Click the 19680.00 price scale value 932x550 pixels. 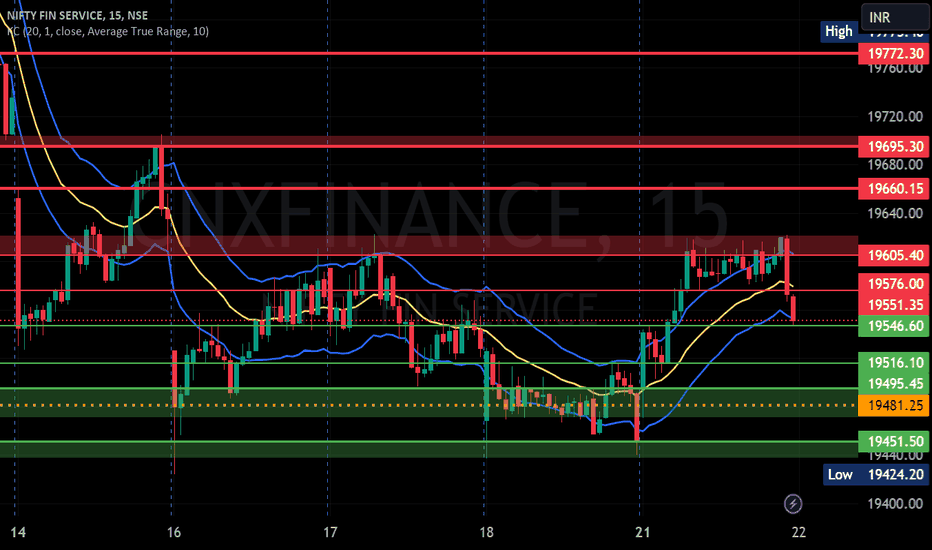point(895,165)
